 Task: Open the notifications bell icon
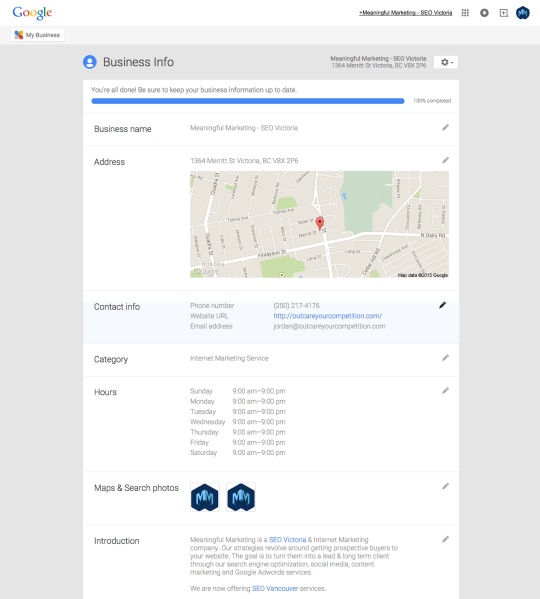(484, 13)
